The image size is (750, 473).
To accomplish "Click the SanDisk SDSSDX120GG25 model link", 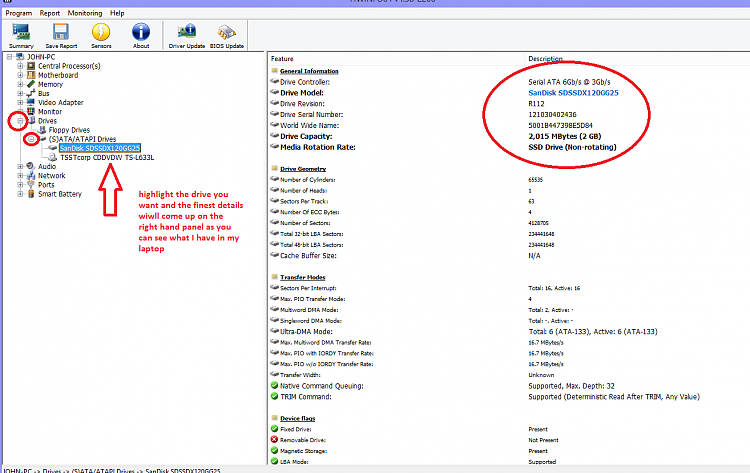I will coord(573,93).
